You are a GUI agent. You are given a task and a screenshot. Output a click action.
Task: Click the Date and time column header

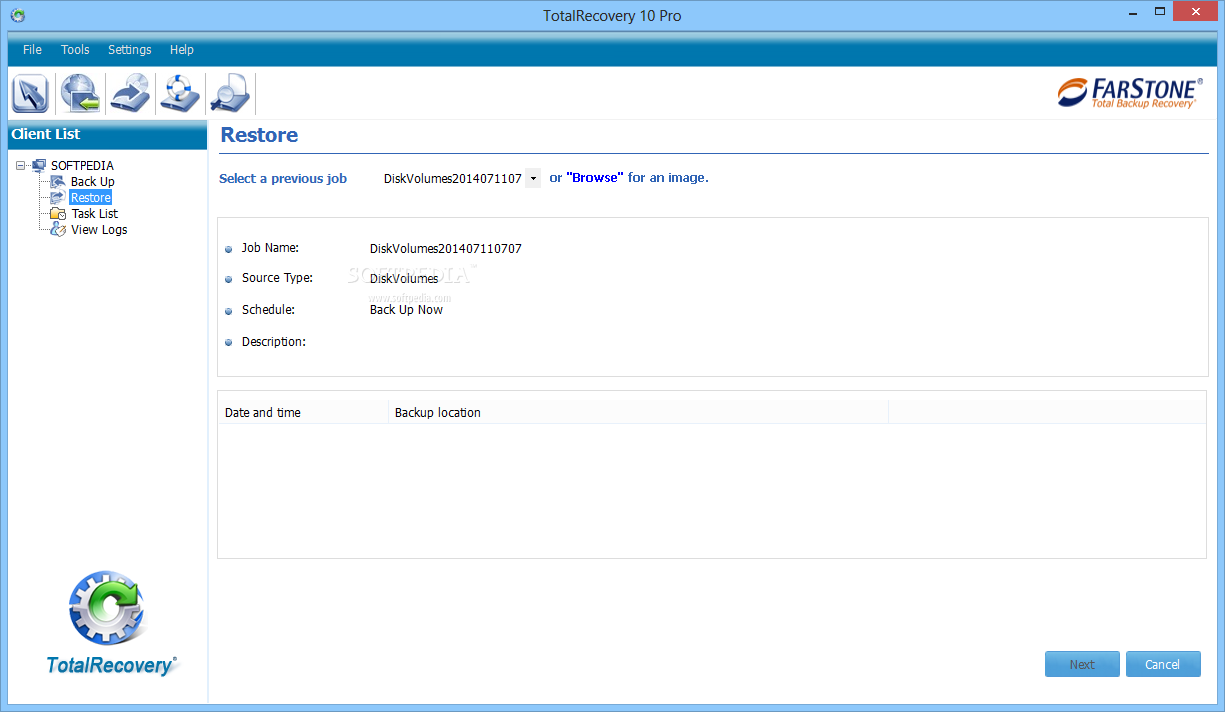point(304,412)
